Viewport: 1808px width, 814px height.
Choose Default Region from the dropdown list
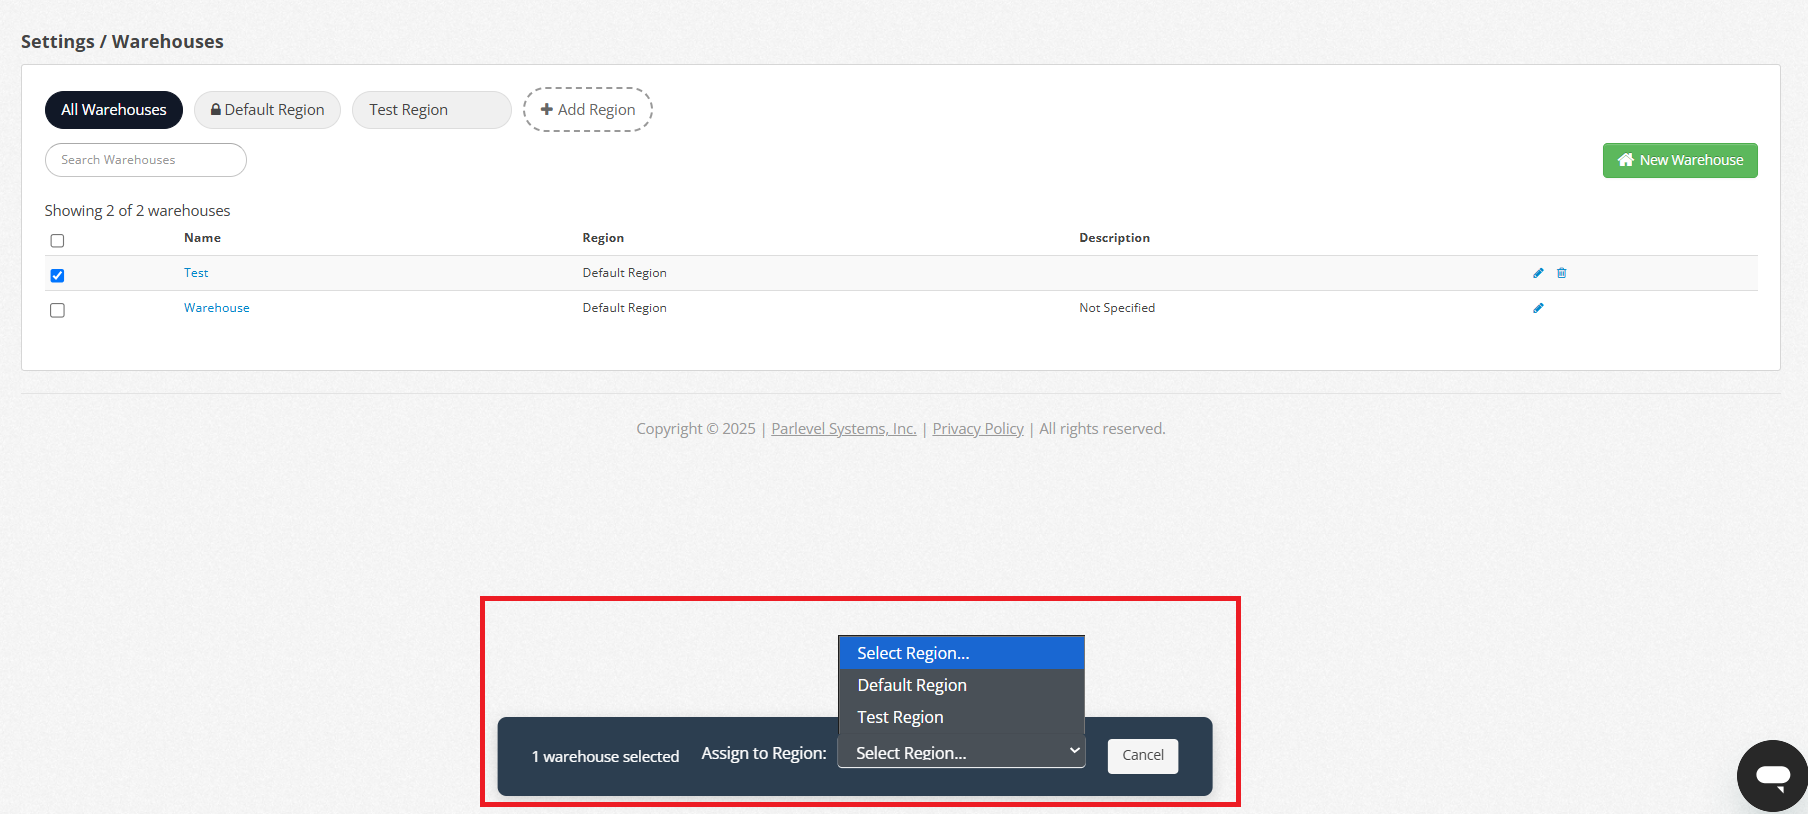pyautogui.click(x=911, y=685)
